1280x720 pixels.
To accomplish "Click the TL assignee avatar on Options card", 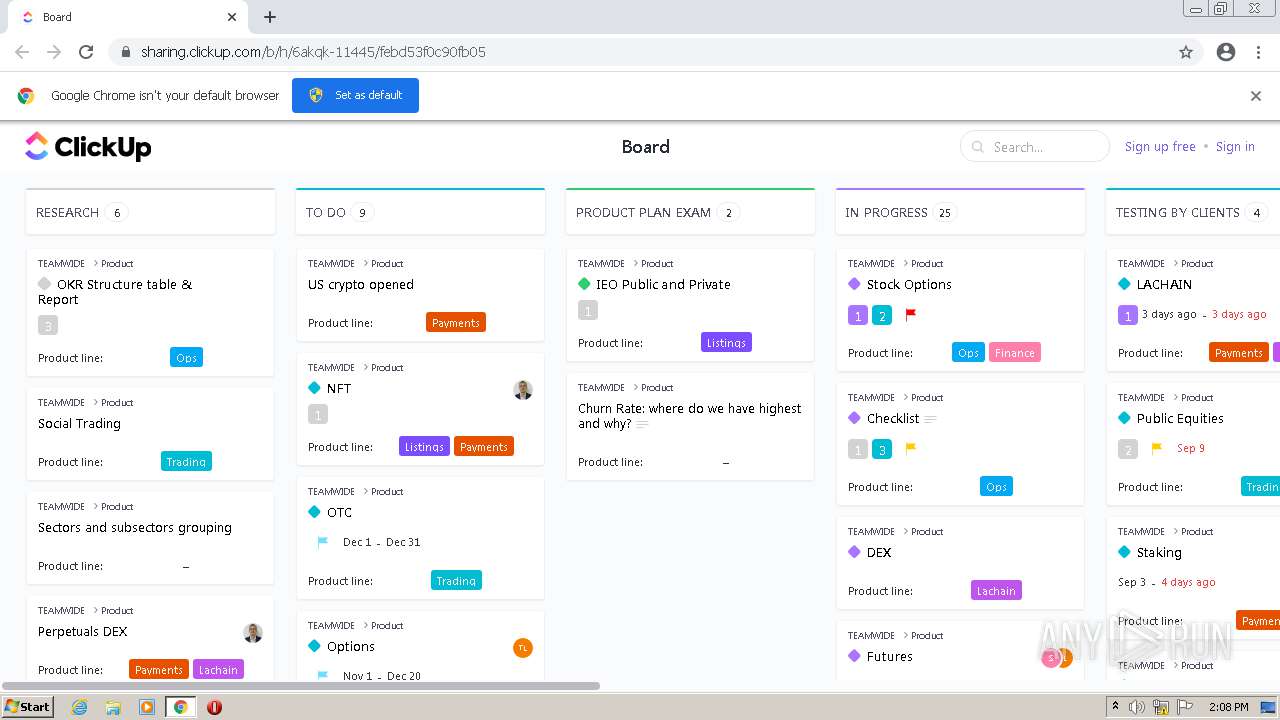I will tap(523, 647).
